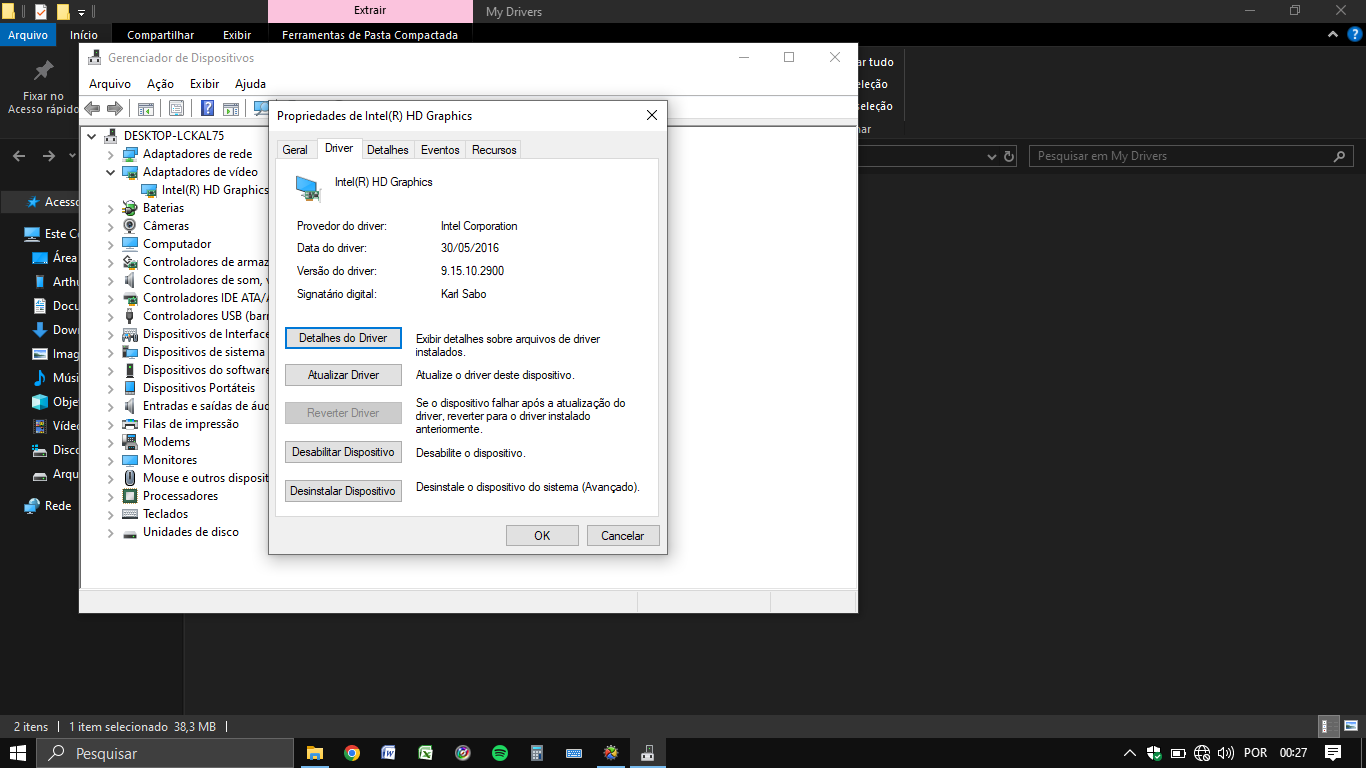The image size is (1366, 768).
Task: Click the Monitores category icon
Action: pyautogui.click(x=130, y=460)
